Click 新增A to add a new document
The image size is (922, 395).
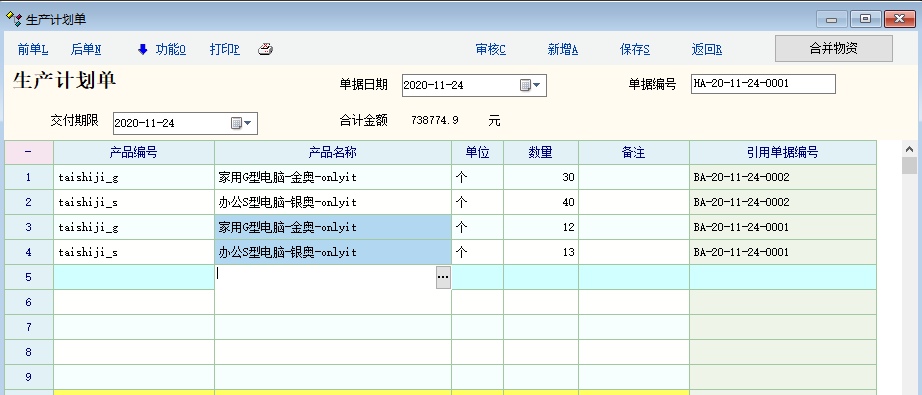tap(563, 49)
